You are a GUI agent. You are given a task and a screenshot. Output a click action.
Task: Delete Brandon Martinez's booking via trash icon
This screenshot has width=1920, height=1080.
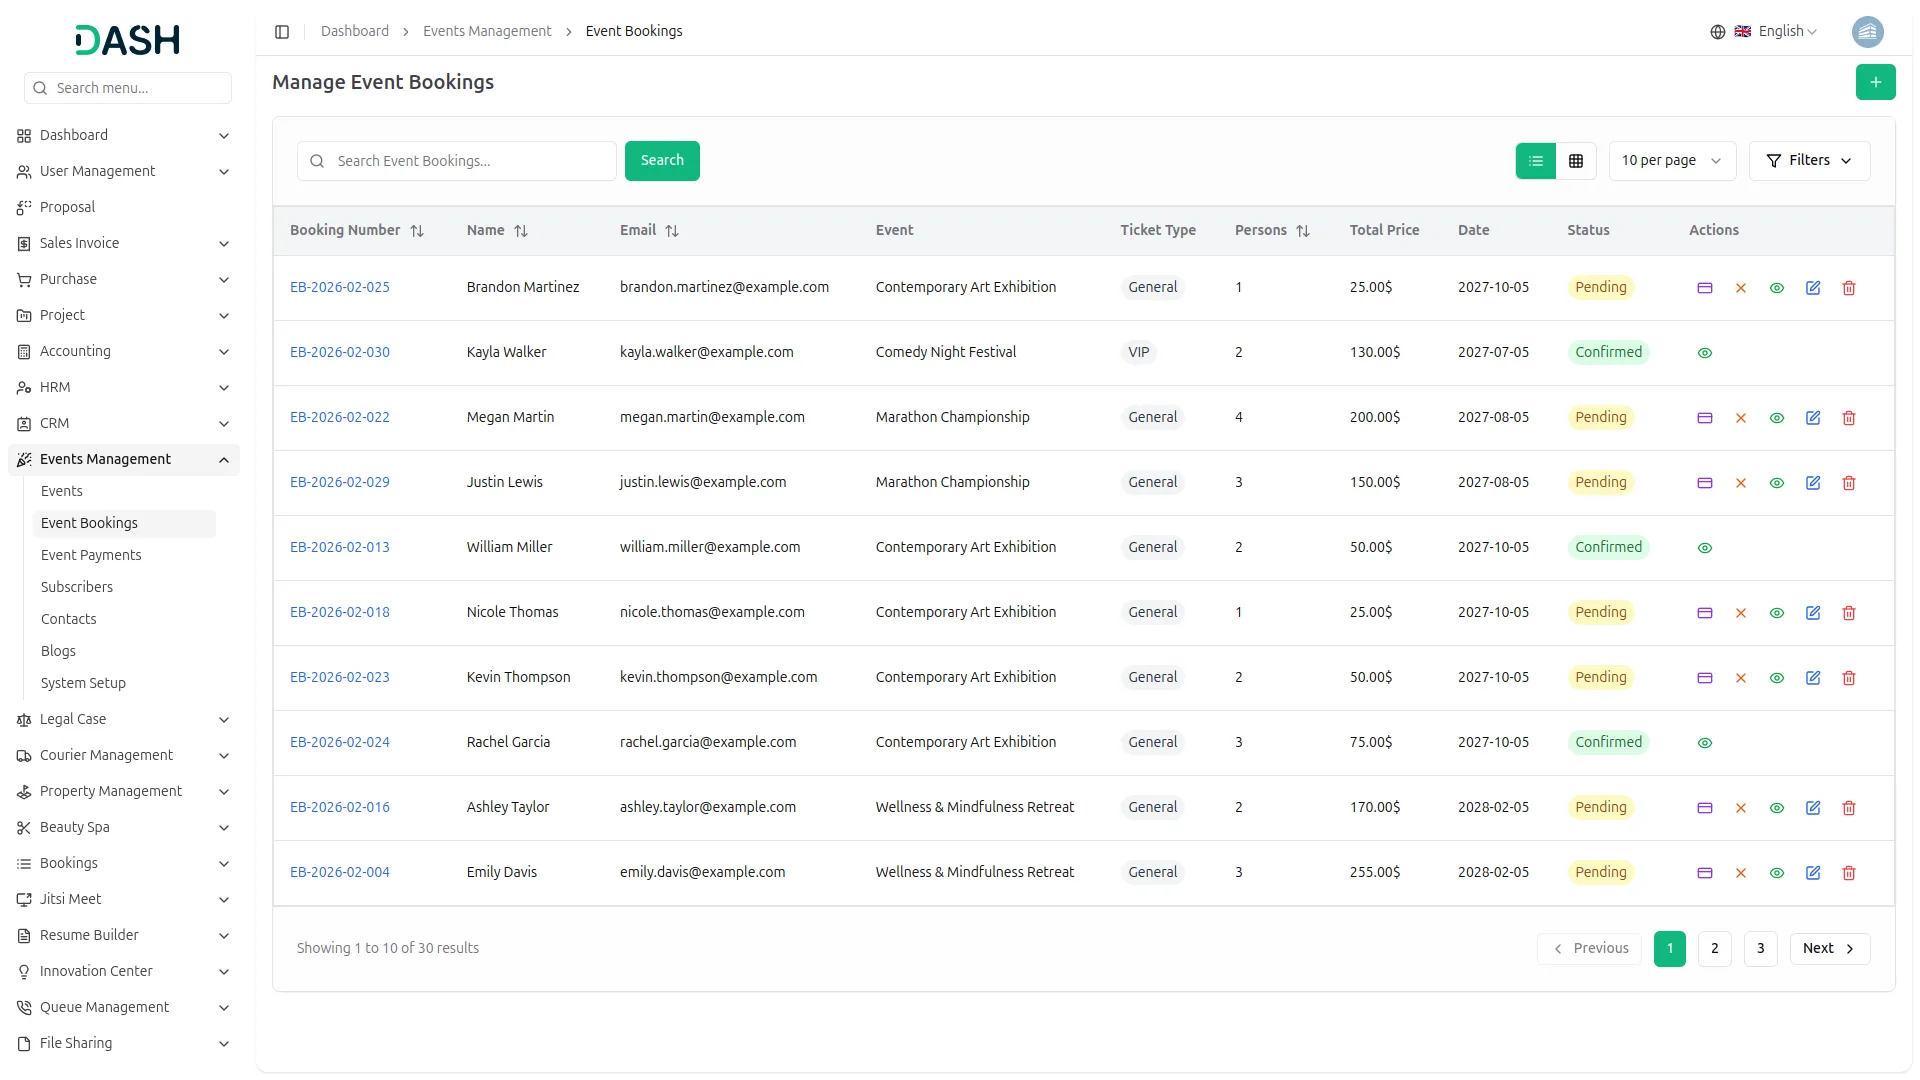click(x=1849, y=288)
